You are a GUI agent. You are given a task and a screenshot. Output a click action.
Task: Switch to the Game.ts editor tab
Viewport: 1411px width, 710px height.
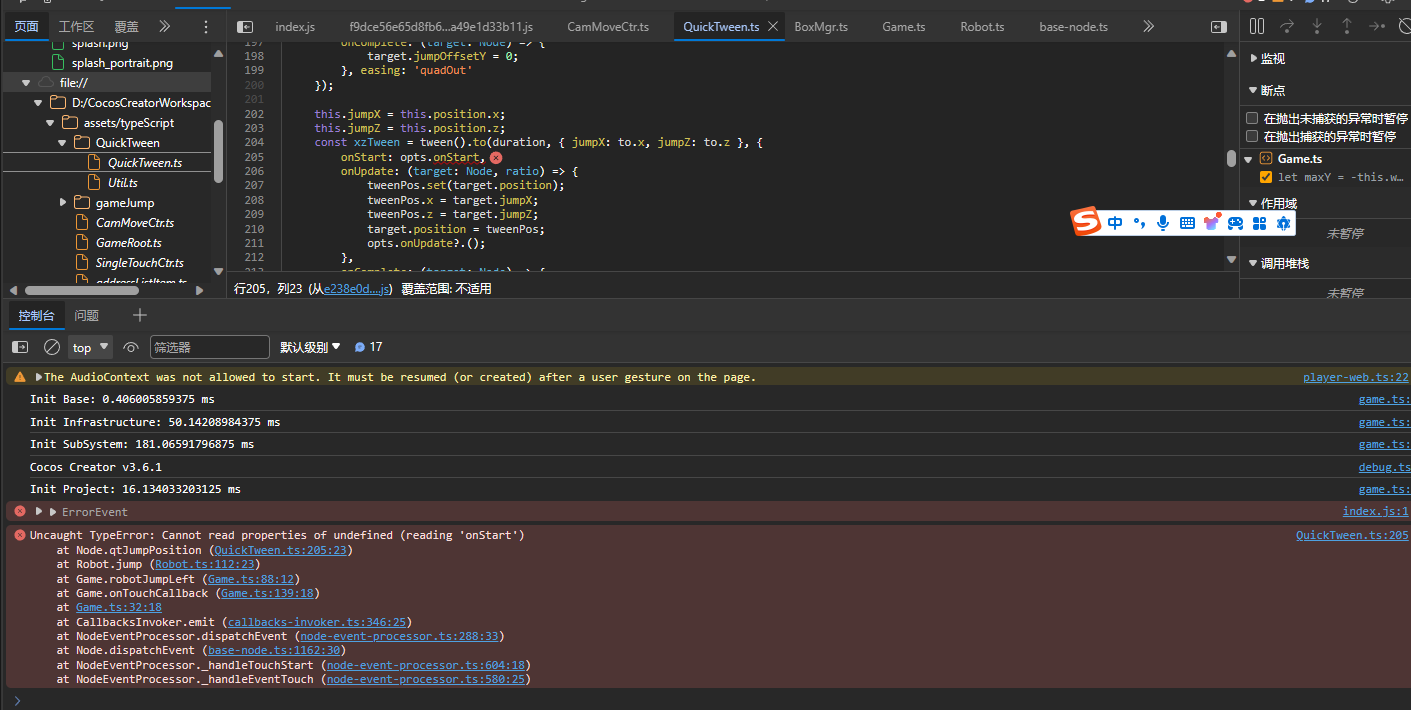pos(904,27)
